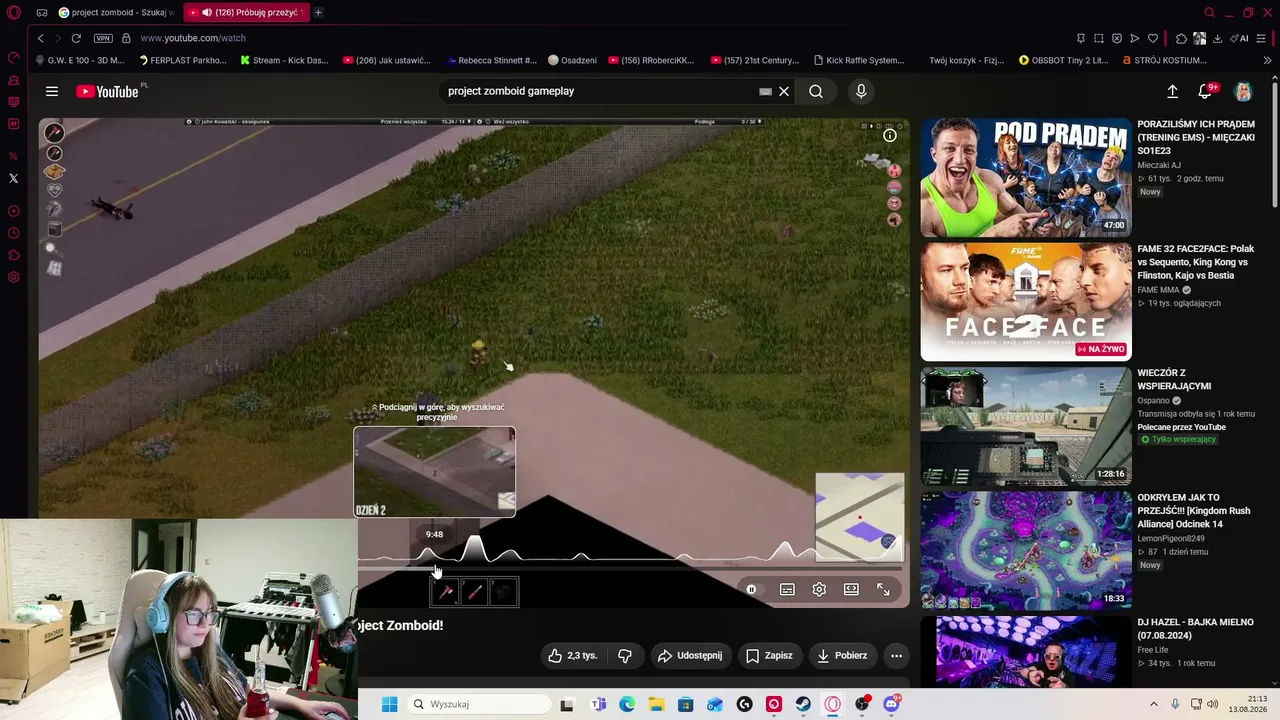Open Microsoft Edge from the taskbar
This screenshot has width=1280, height=720.
coord(627,704)
